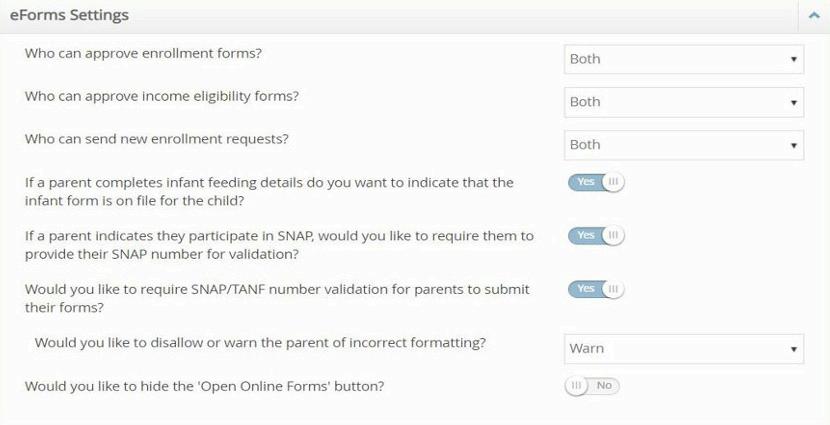
Task: Open the approve enrollment forms dropdown
Action: [684, 59]
